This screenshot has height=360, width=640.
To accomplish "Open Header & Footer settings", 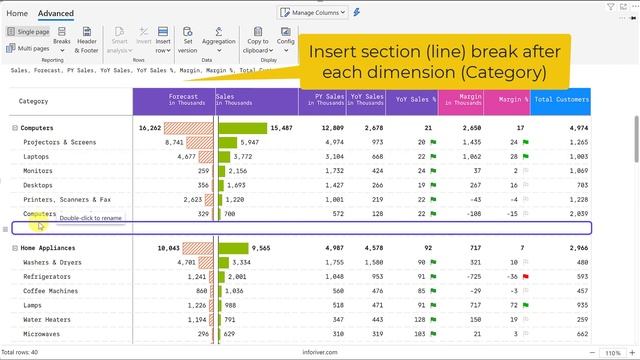I will 87,40.
